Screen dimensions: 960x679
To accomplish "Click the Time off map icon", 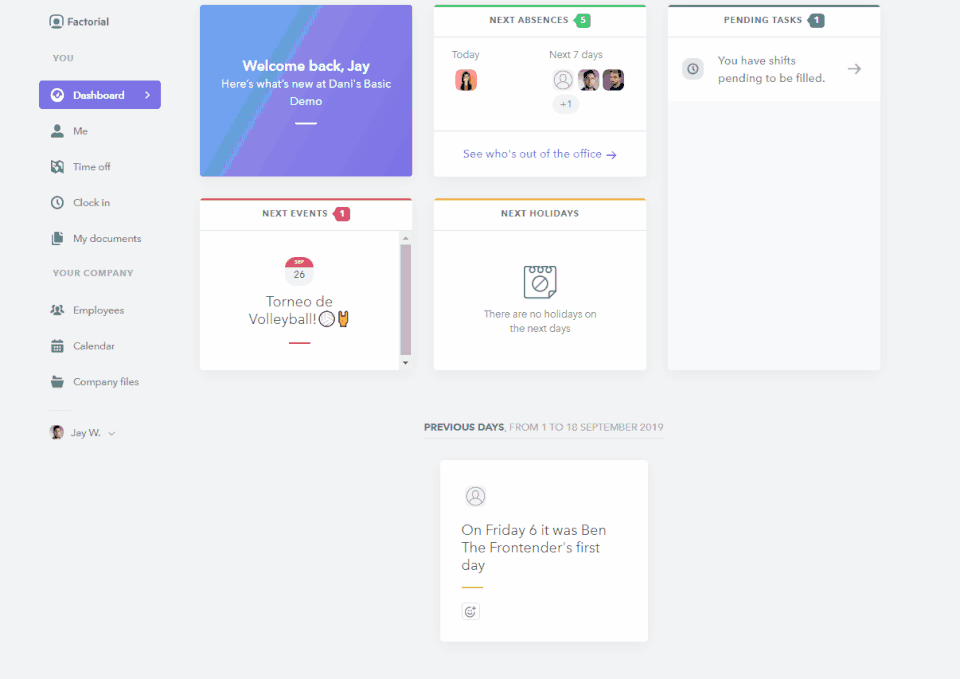I will (x=57, y=167).
